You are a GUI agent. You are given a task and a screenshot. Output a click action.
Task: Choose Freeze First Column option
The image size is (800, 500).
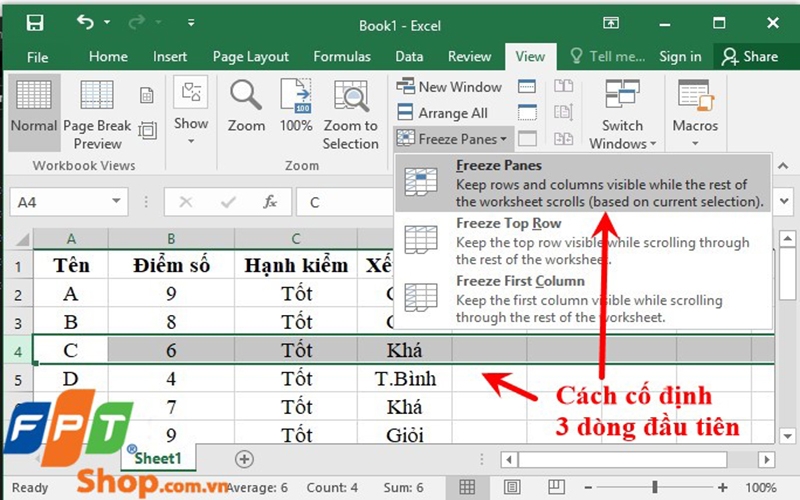(583, 299)
